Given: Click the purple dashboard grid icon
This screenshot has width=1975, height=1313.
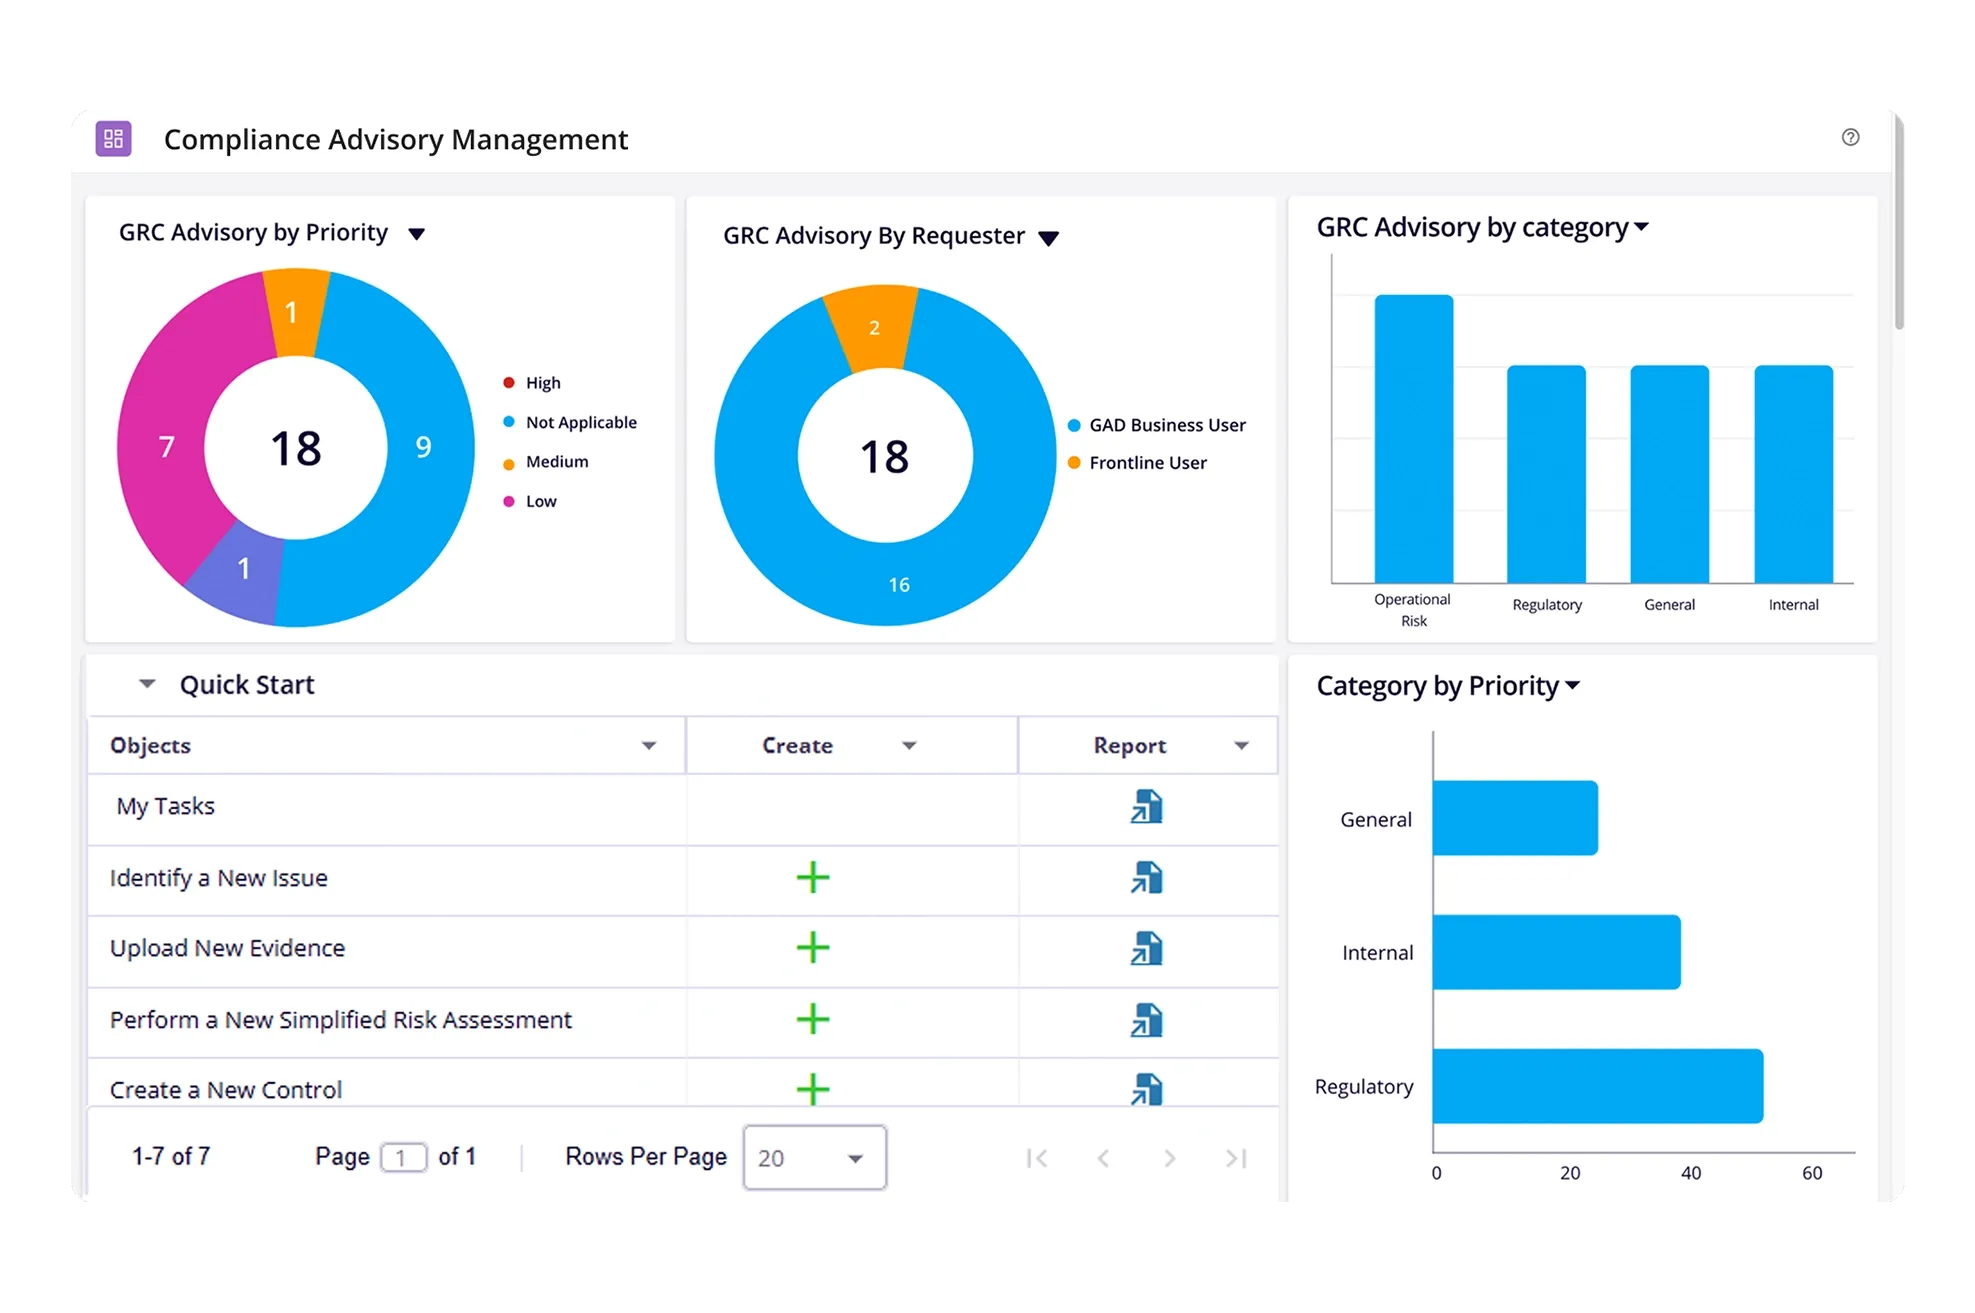Looking at the screenshot, I should coord(113,138).
